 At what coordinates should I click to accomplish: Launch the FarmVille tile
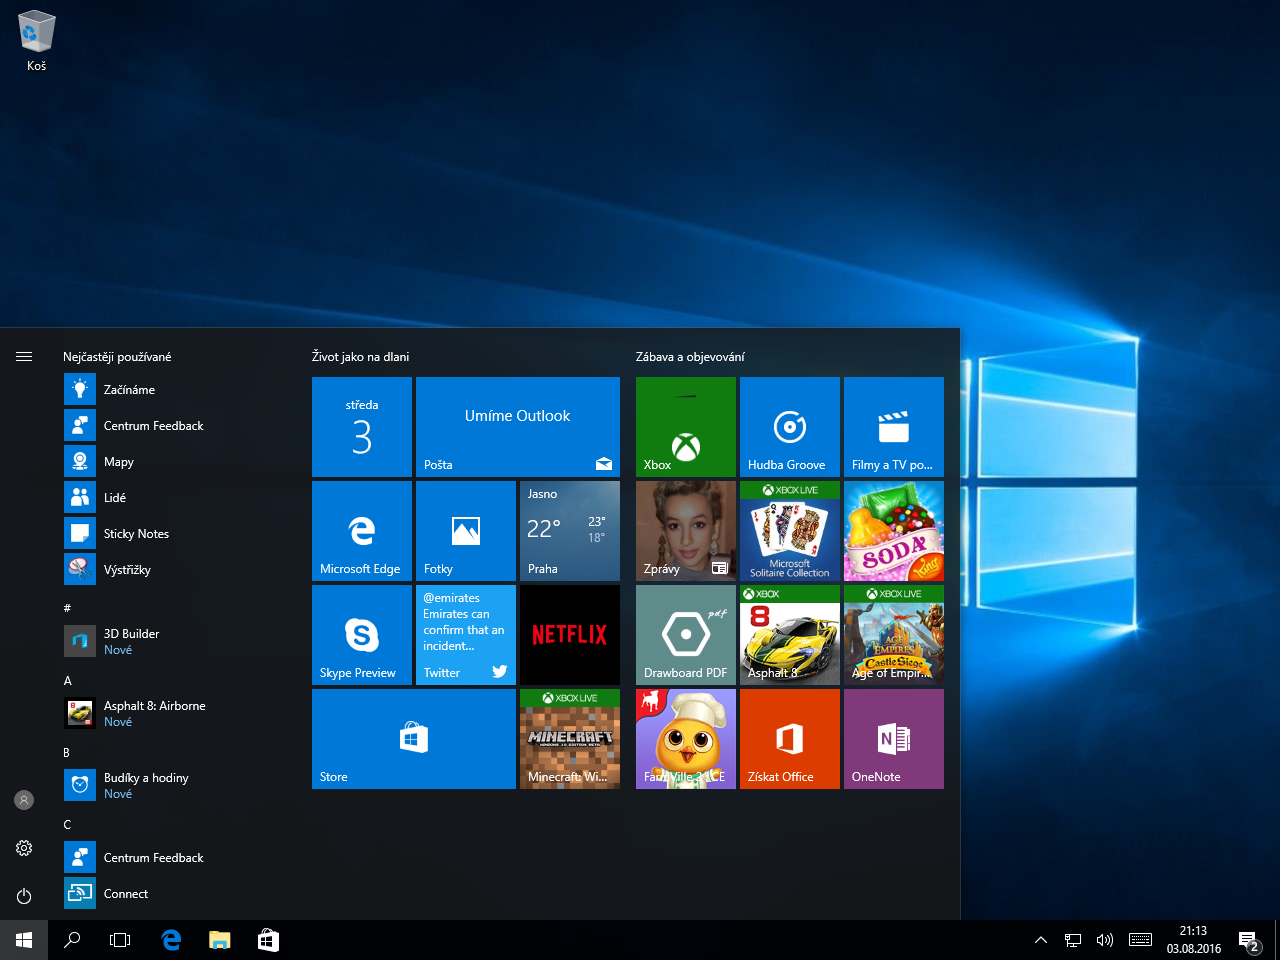tap(686, 739)
